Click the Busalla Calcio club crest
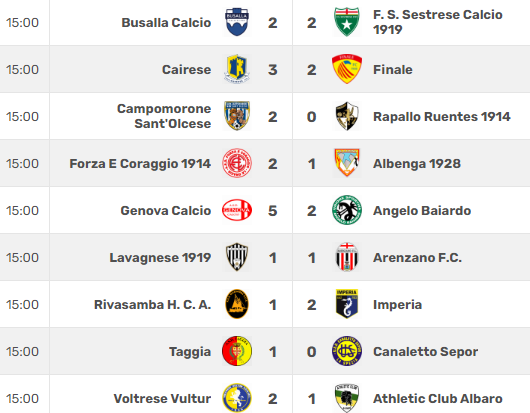The height and width of the screenshot is (413, 530). tap(237, 22)
